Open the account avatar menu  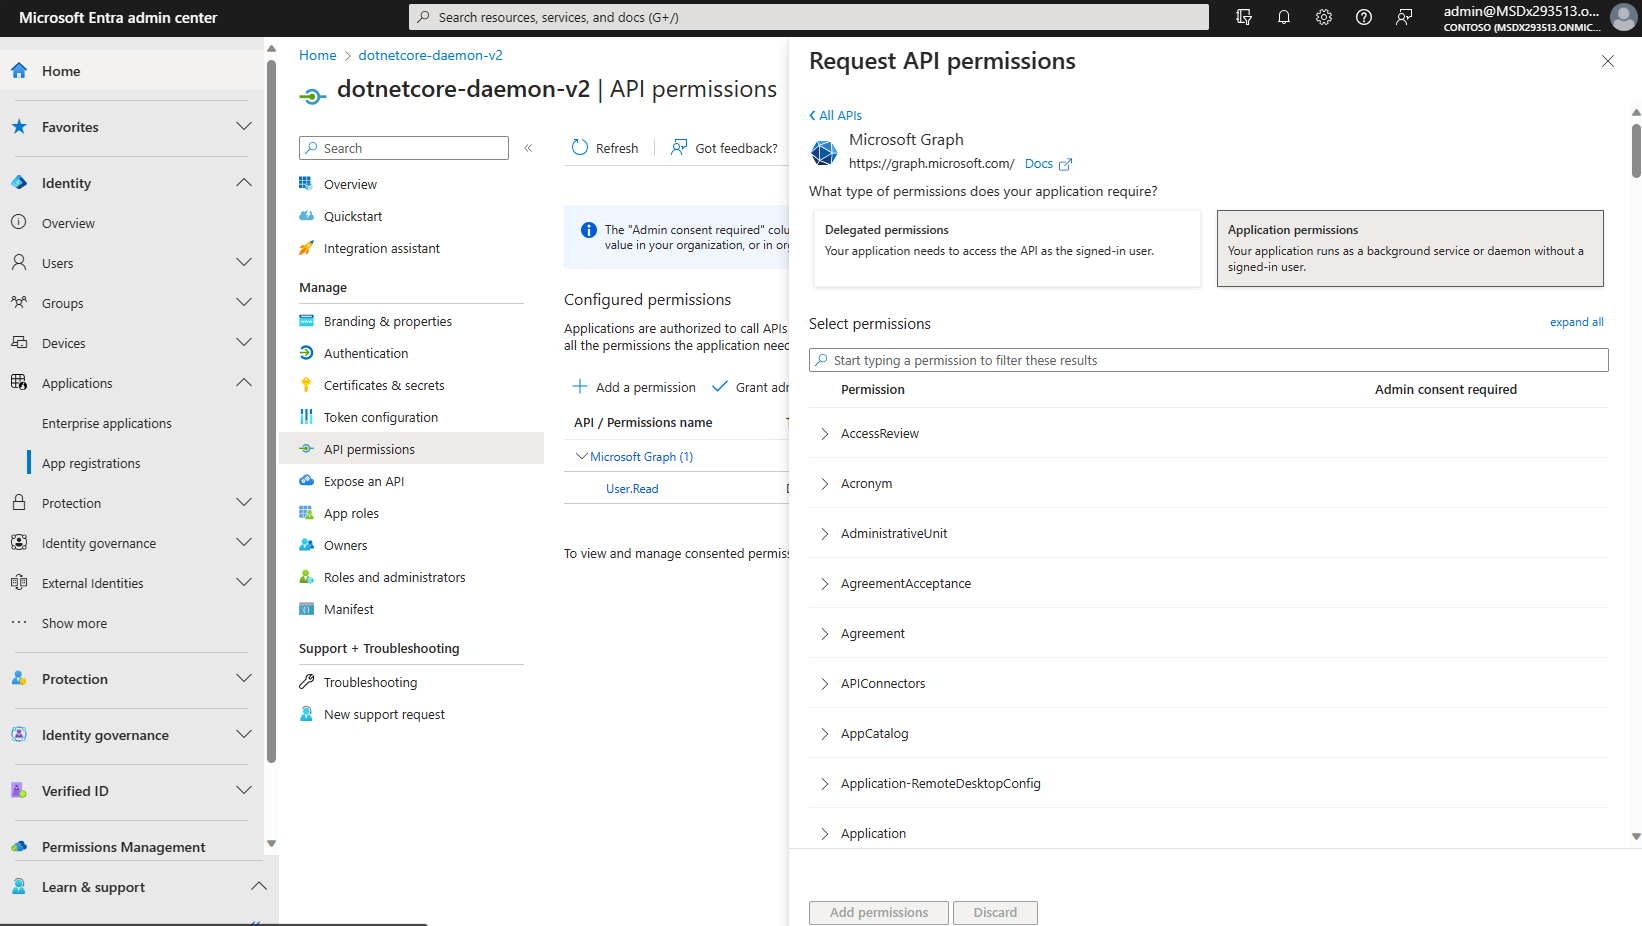coord(1623,17)
